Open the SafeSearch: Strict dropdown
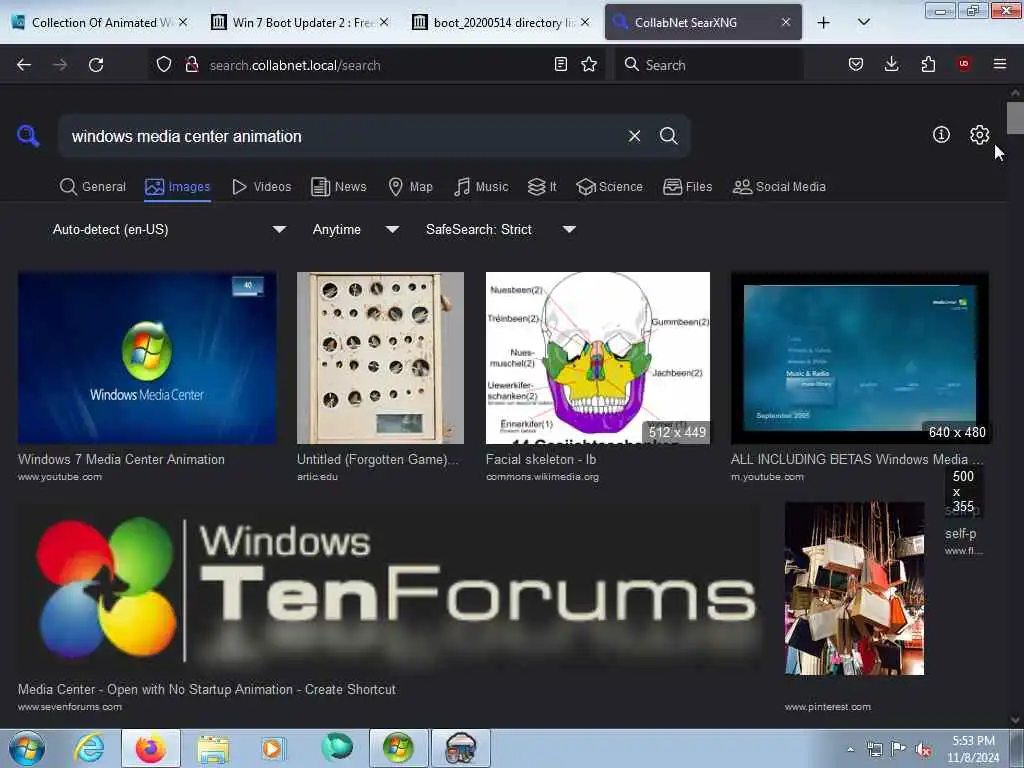The width and height of the screenshot is (1024, 768). coord(500,229)
